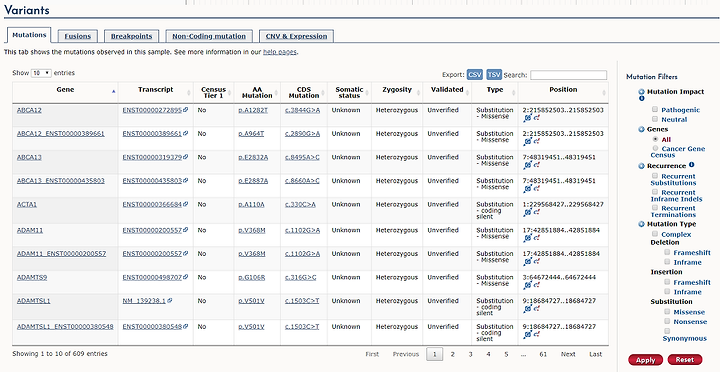The image size is (720, 372).
Task: Open genome browser icon for ADAMTS9 row
Action: point(528,286)
